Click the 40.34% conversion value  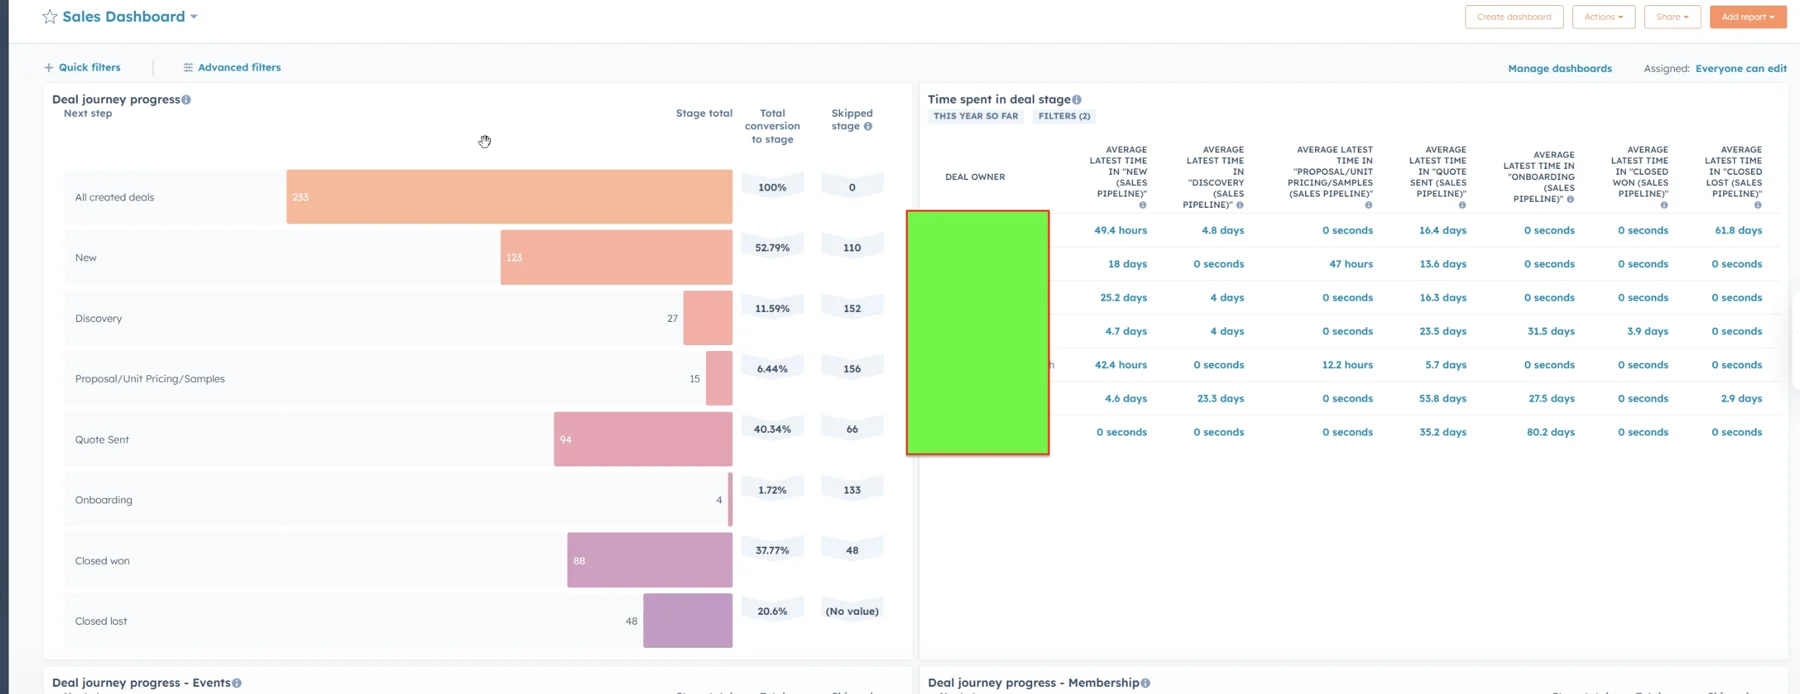(772, 429)
